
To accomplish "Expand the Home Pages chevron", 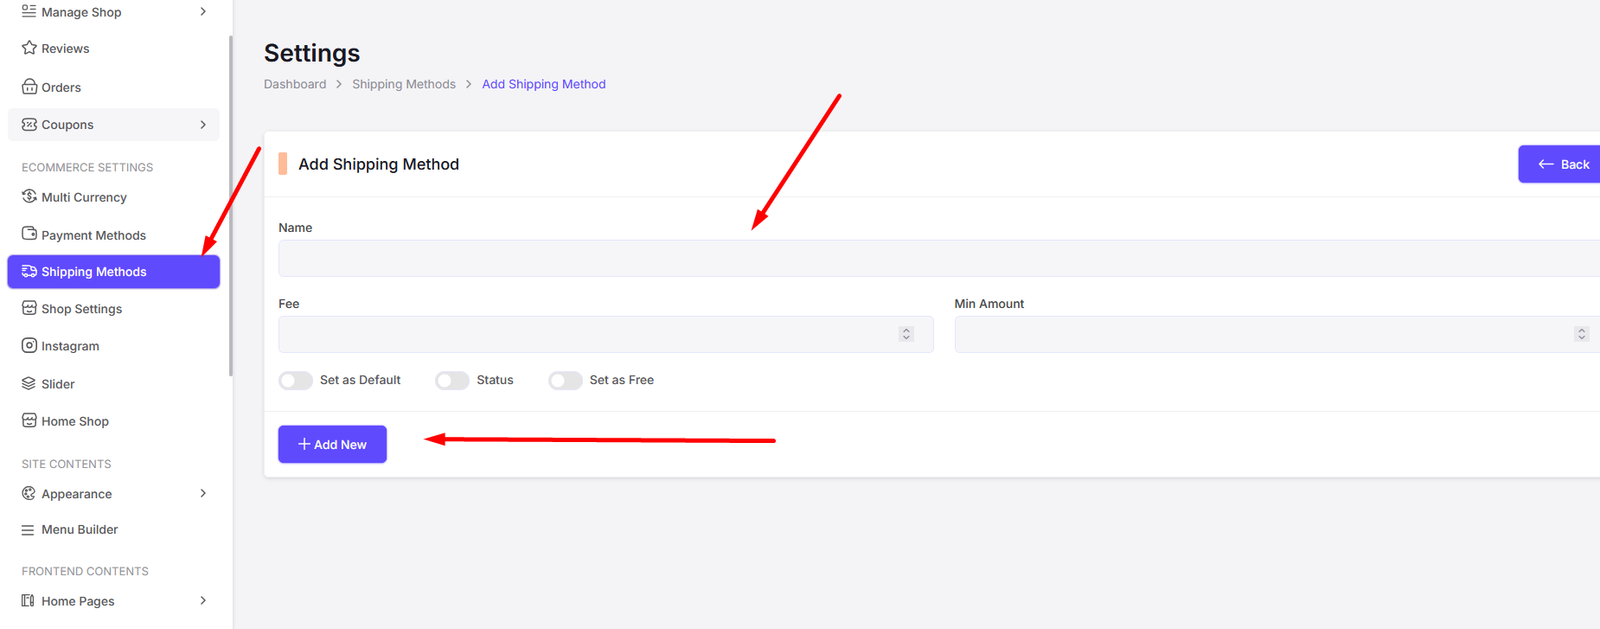I will tap(203, 601).
